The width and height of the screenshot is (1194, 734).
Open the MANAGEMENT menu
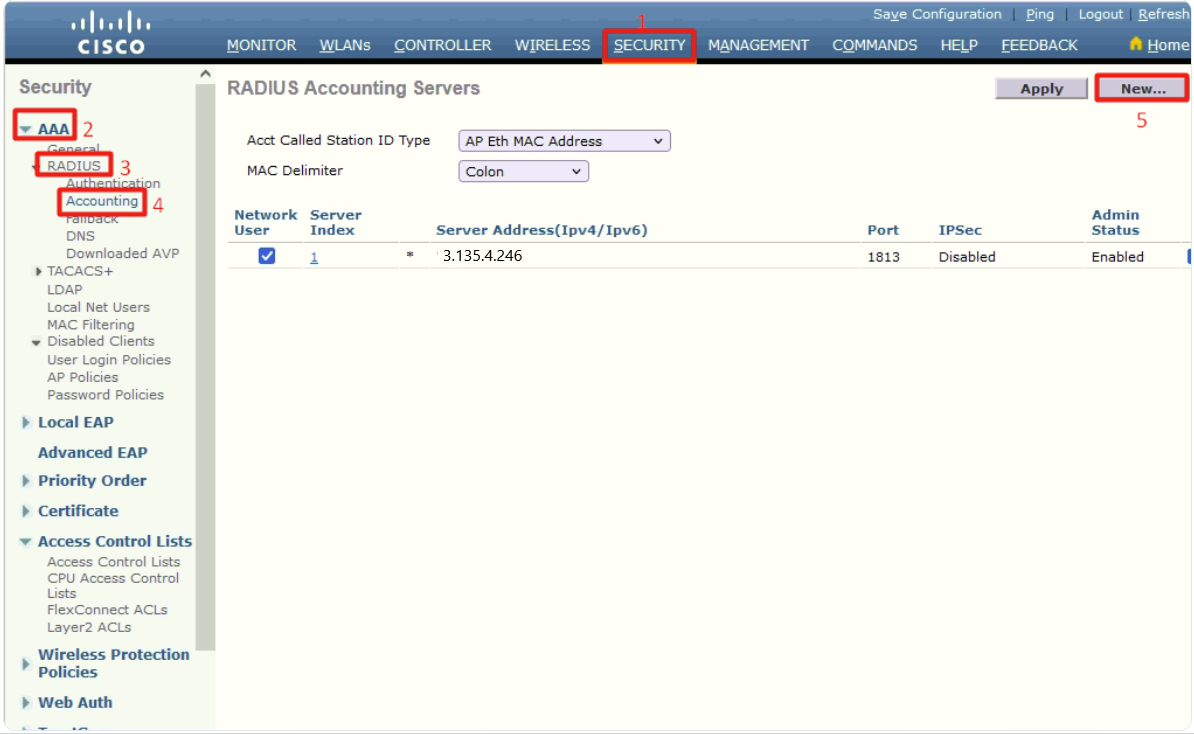[x=758, y=46]
